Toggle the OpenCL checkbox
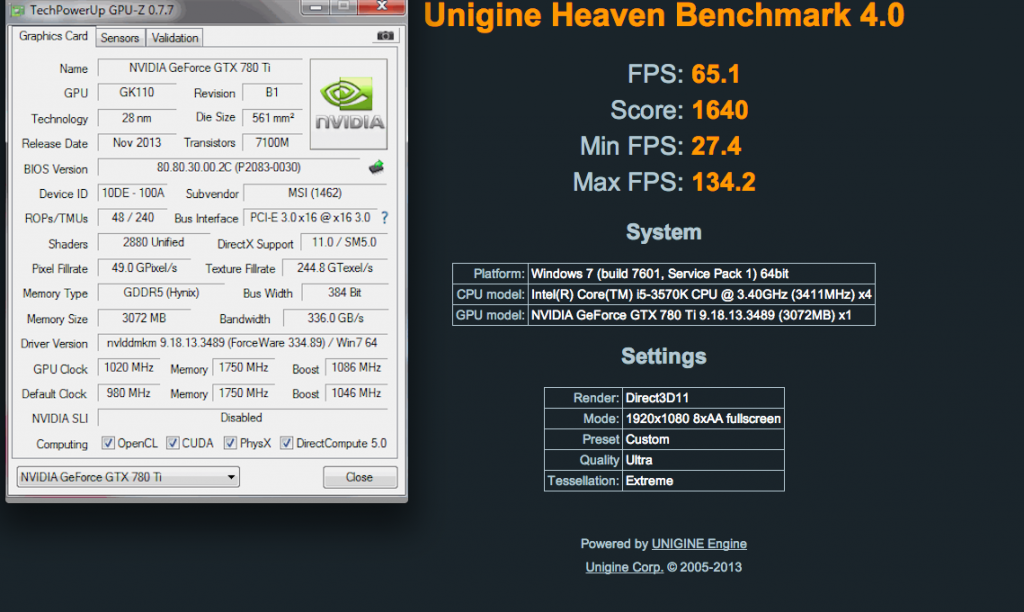 pos(109,443)
